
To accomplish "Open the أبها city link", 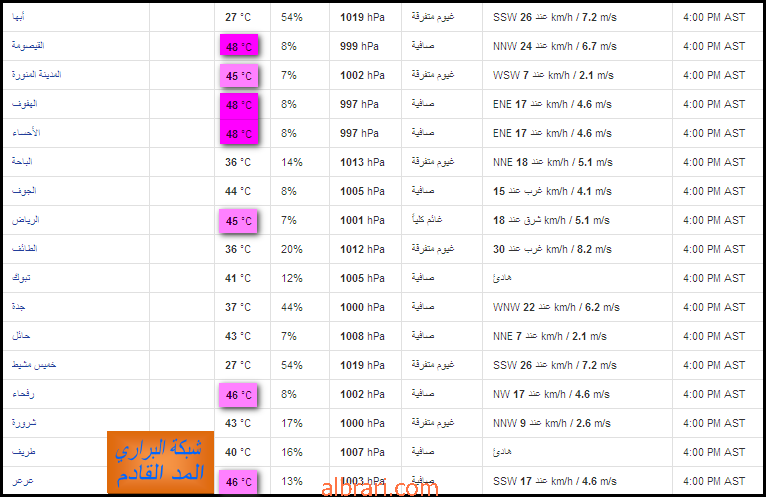I will tap(18, 17).
